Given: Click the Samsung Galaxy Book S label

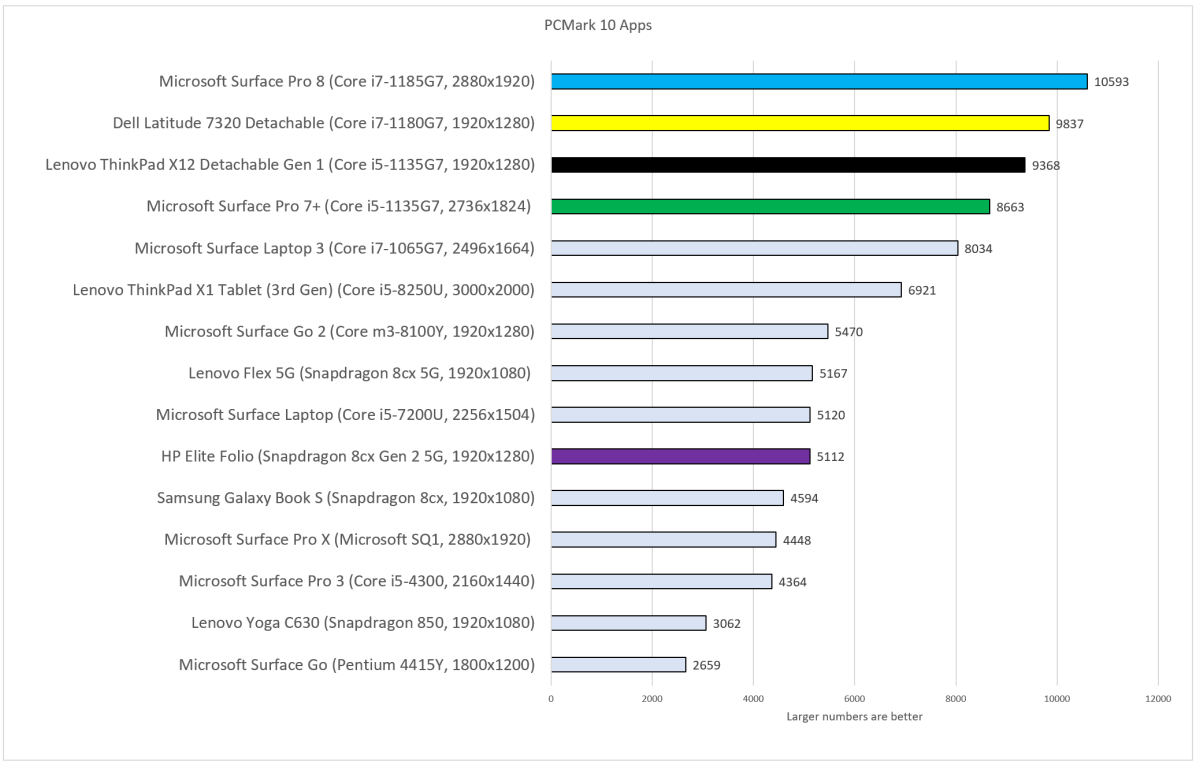Looking at the screenshot, I should coord(346,498).
